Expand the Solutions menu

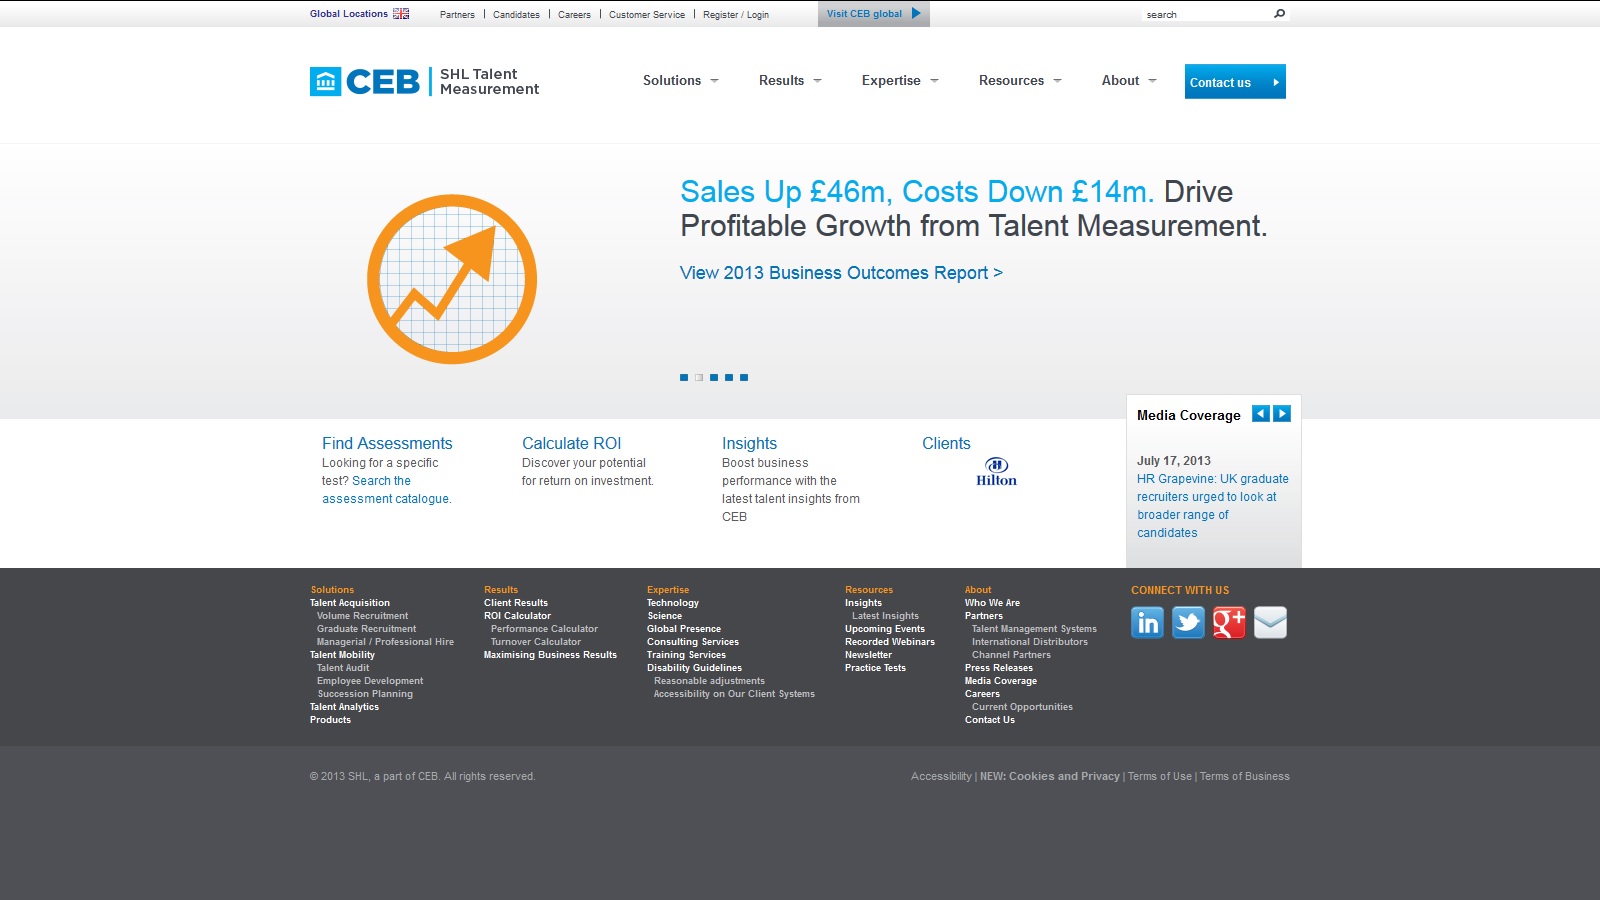point(680,81)
